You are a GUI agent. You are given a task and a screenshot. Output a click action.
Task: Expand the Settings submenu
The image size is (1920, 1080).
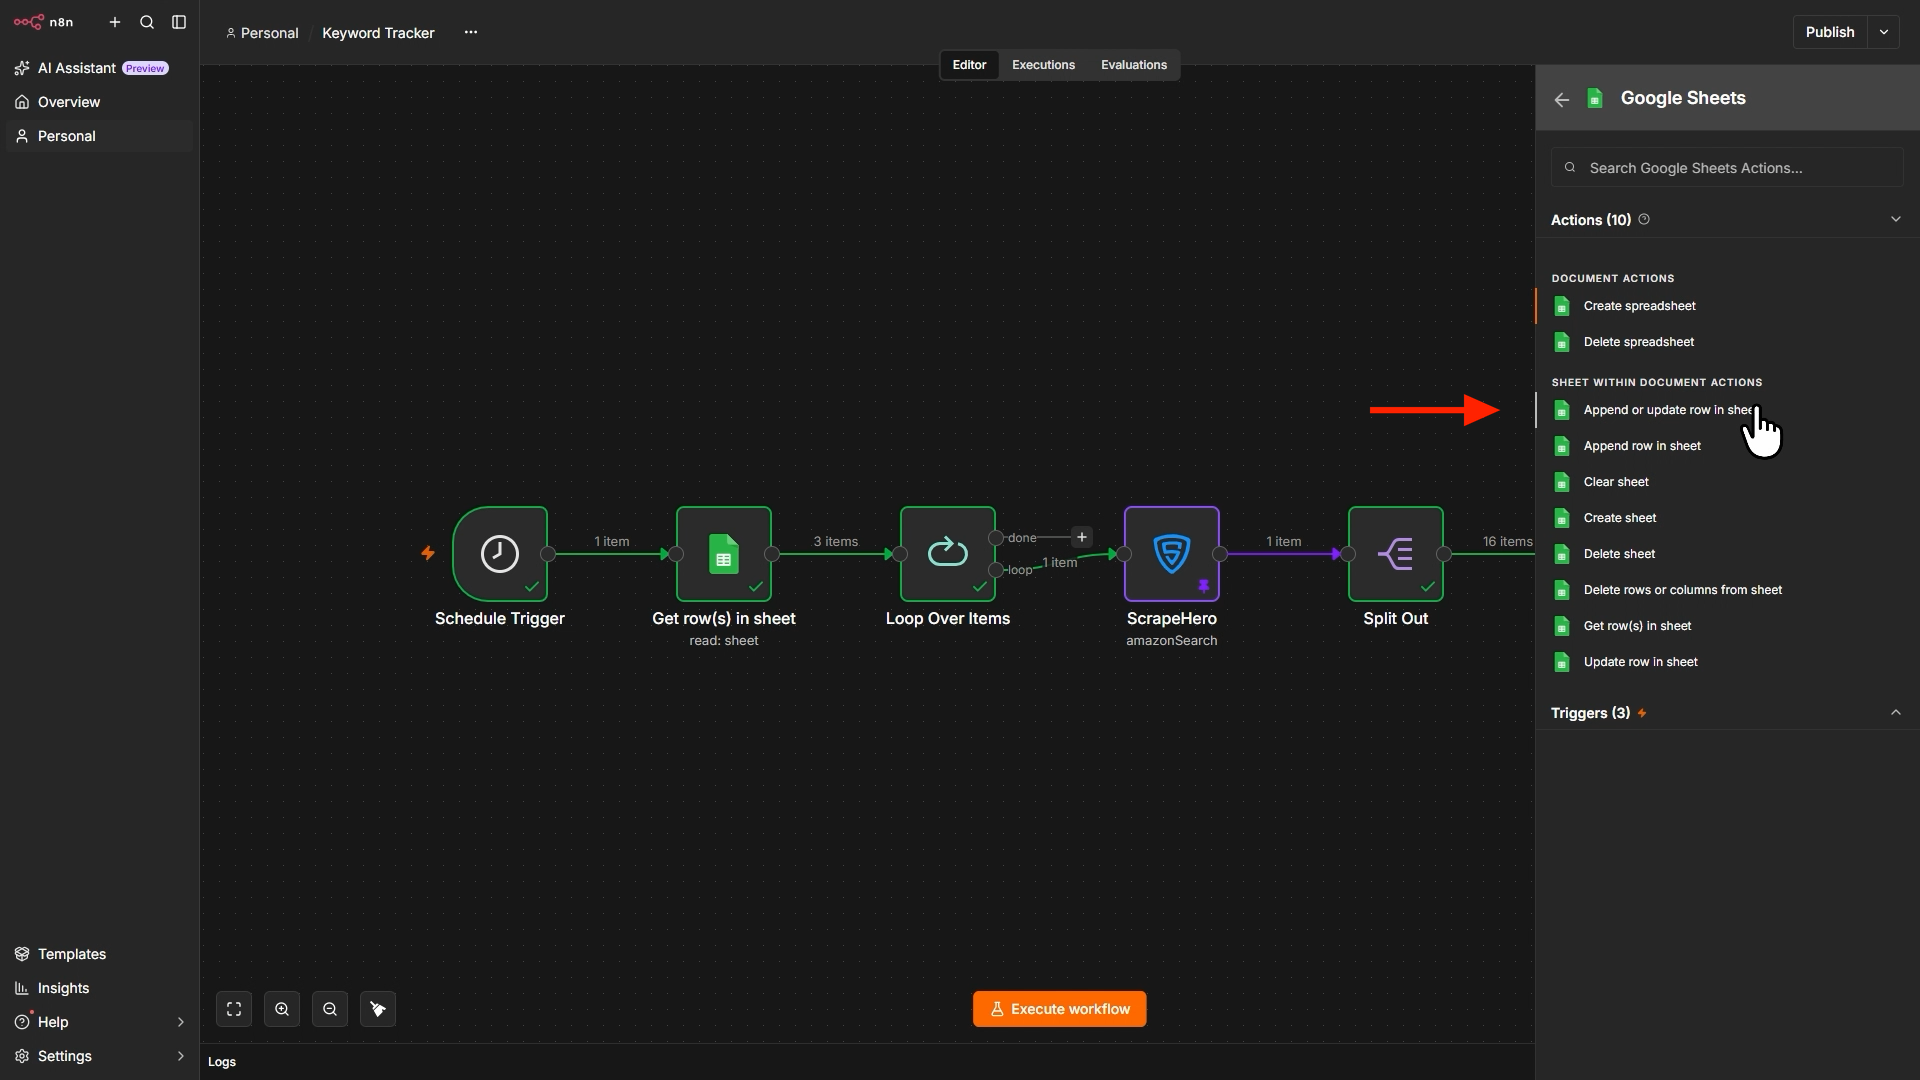point(181,1056)
